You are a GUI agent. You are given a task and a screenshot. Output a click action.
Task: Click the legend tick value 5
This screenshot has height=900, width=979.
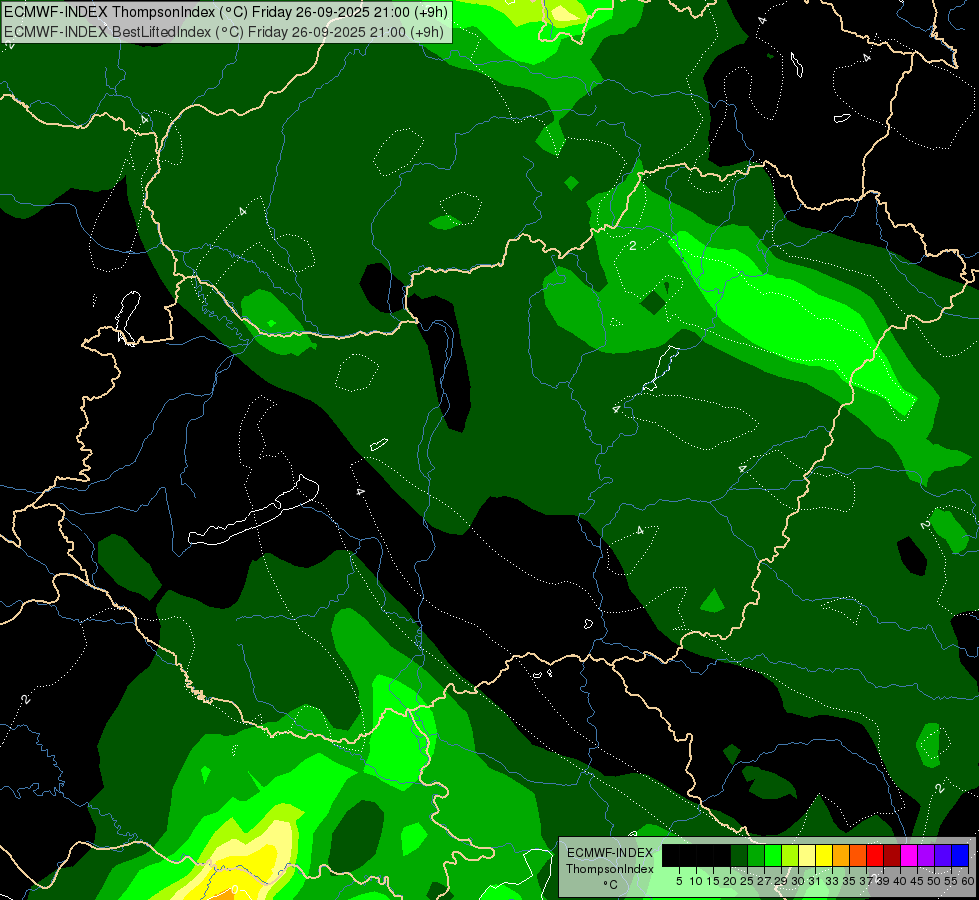(679, 881)
